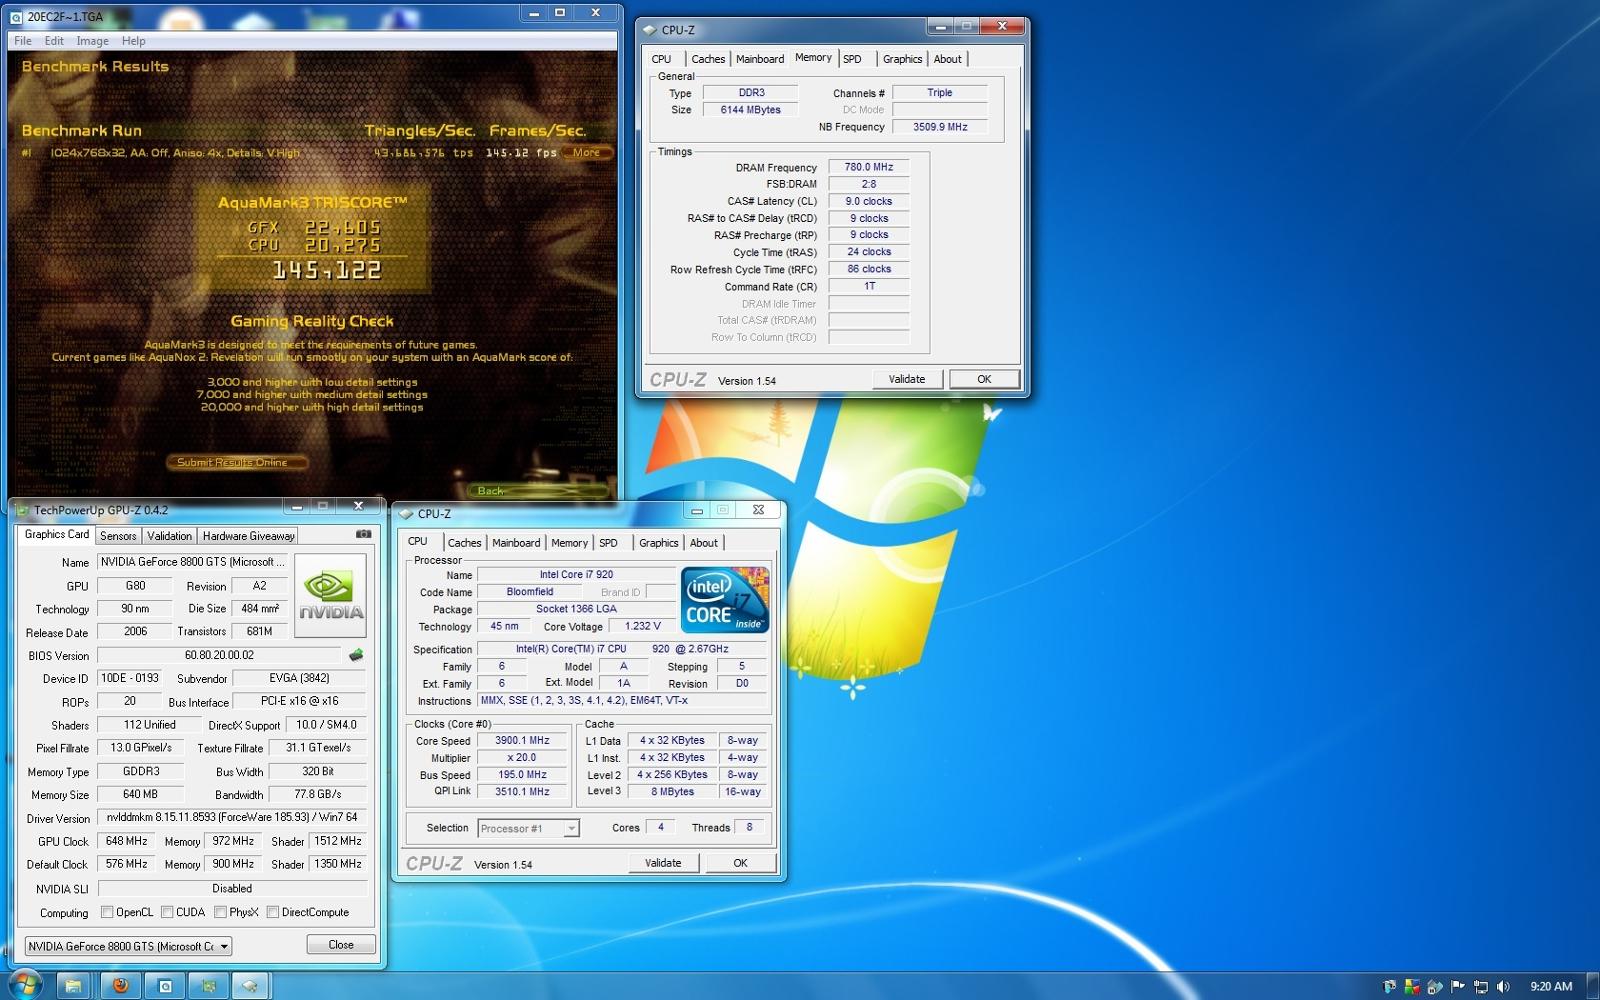Click the BIOS Version field 60.80.20.00.02
Image resolution: width=1600 pixels, height=1000 pixels.
[220, 656]
